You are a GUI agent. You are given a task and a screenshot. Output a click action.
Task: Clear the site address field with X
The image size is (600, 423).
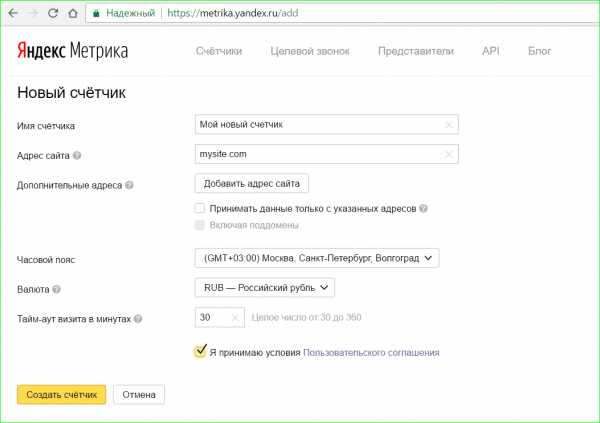click(449, 155)
